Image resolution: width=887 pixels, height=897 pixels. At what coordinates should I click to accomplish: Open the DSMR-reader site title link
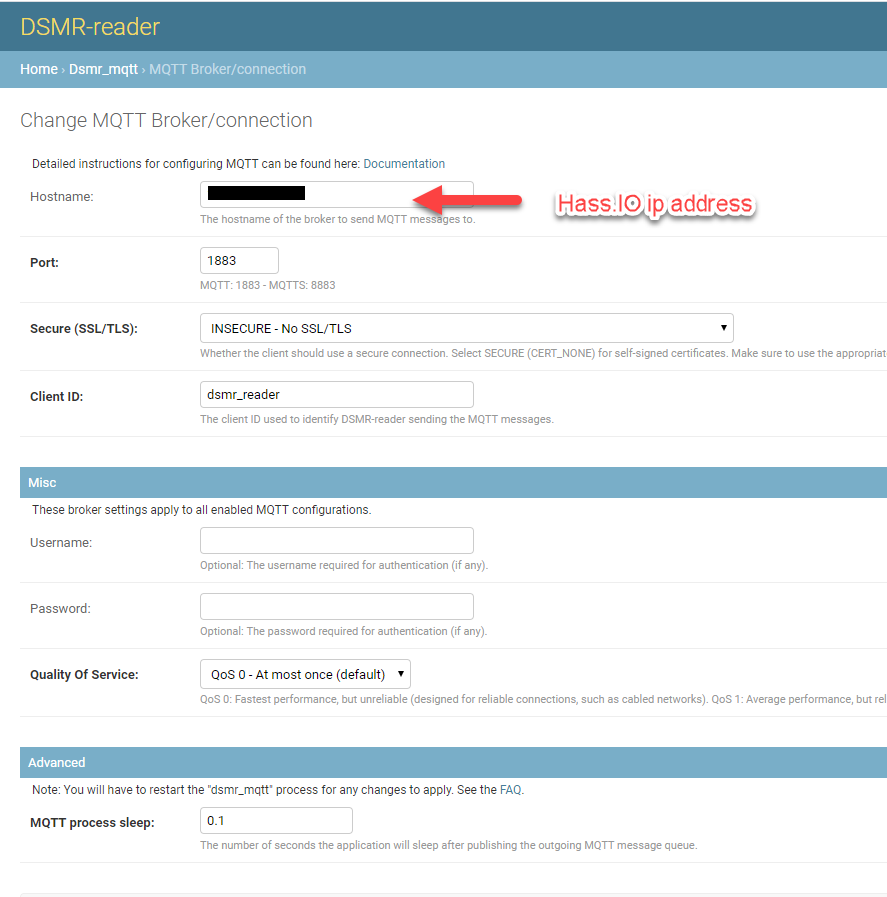(x=90, y=27)
